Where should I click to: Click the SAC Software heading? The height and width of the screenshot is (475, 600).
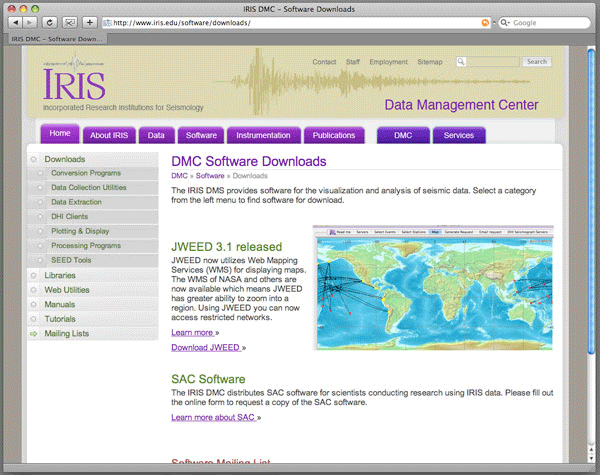click(x=208, y=379)
